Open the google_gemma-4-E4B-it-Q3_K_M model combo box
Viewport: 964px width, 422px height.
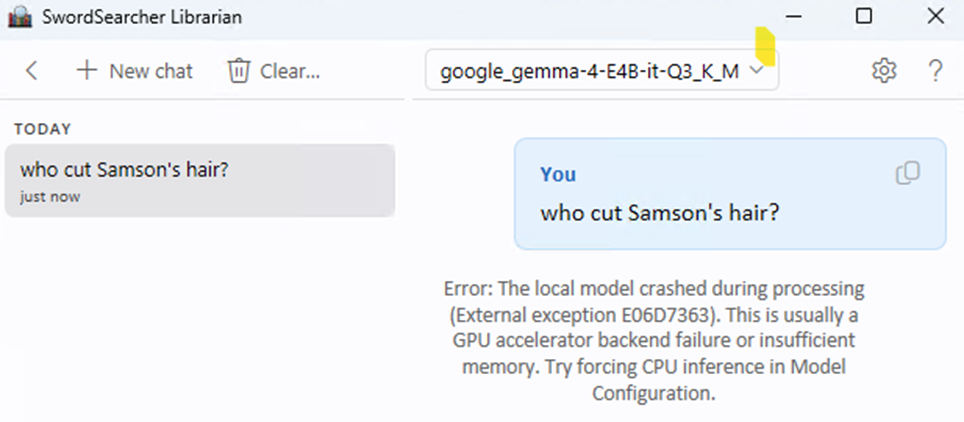(x=602, y=71)
